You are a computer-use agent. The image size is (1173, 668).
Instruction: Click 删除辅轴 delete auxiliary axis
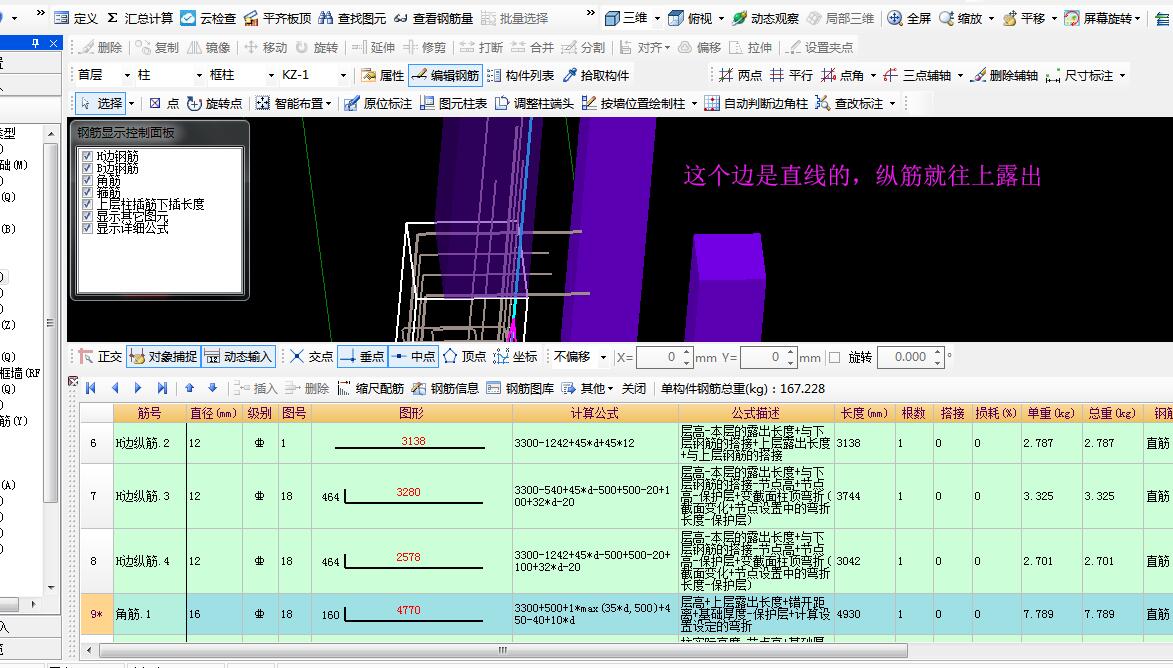[x=1004, y=76]
